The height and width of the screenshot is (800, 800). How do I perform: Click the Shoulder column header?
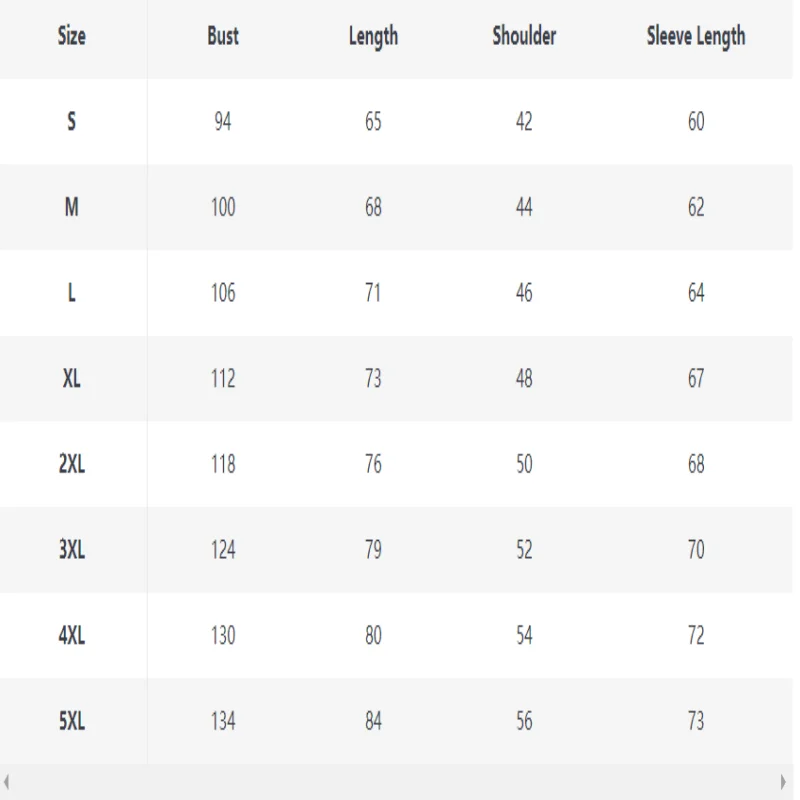click(x=524, y=36)
